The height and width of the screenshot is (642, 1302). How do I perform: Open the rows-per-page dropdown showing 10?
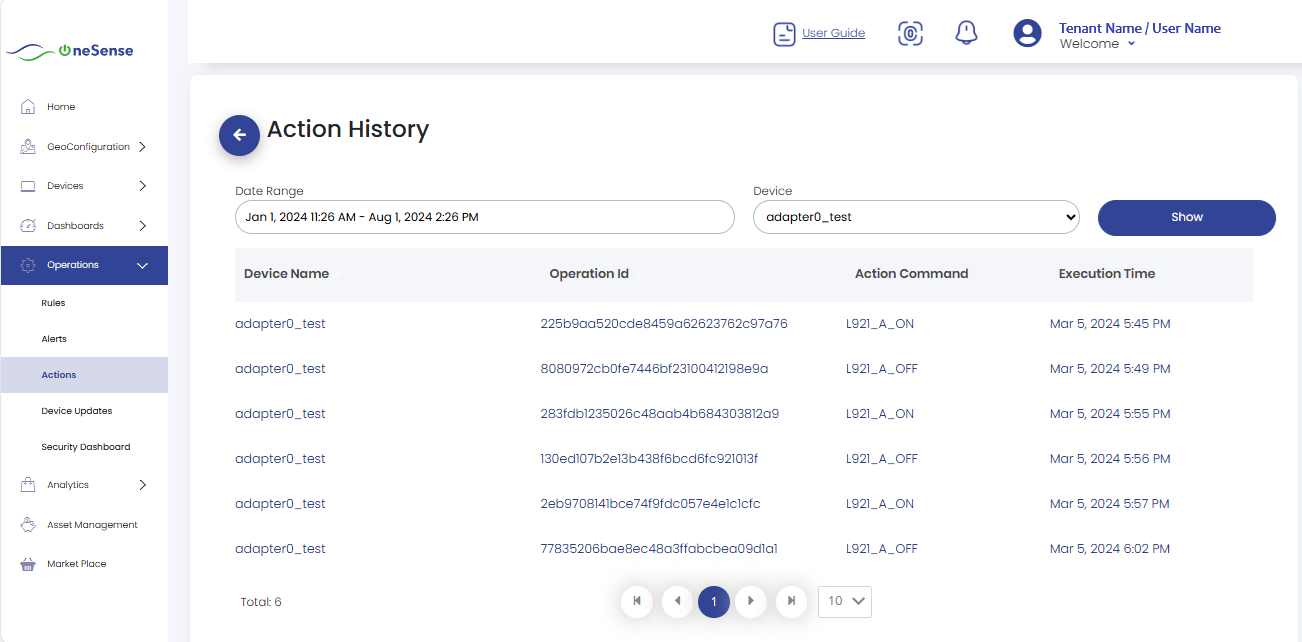click(845, 601)
